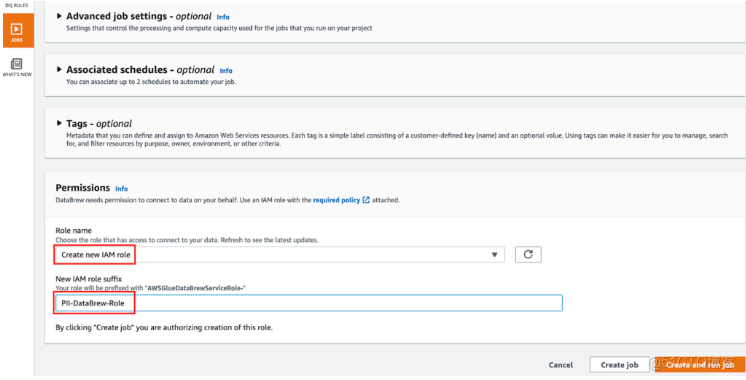Click Info link beside Permissions
746x380 pixels.
click(x=122, y=189)
